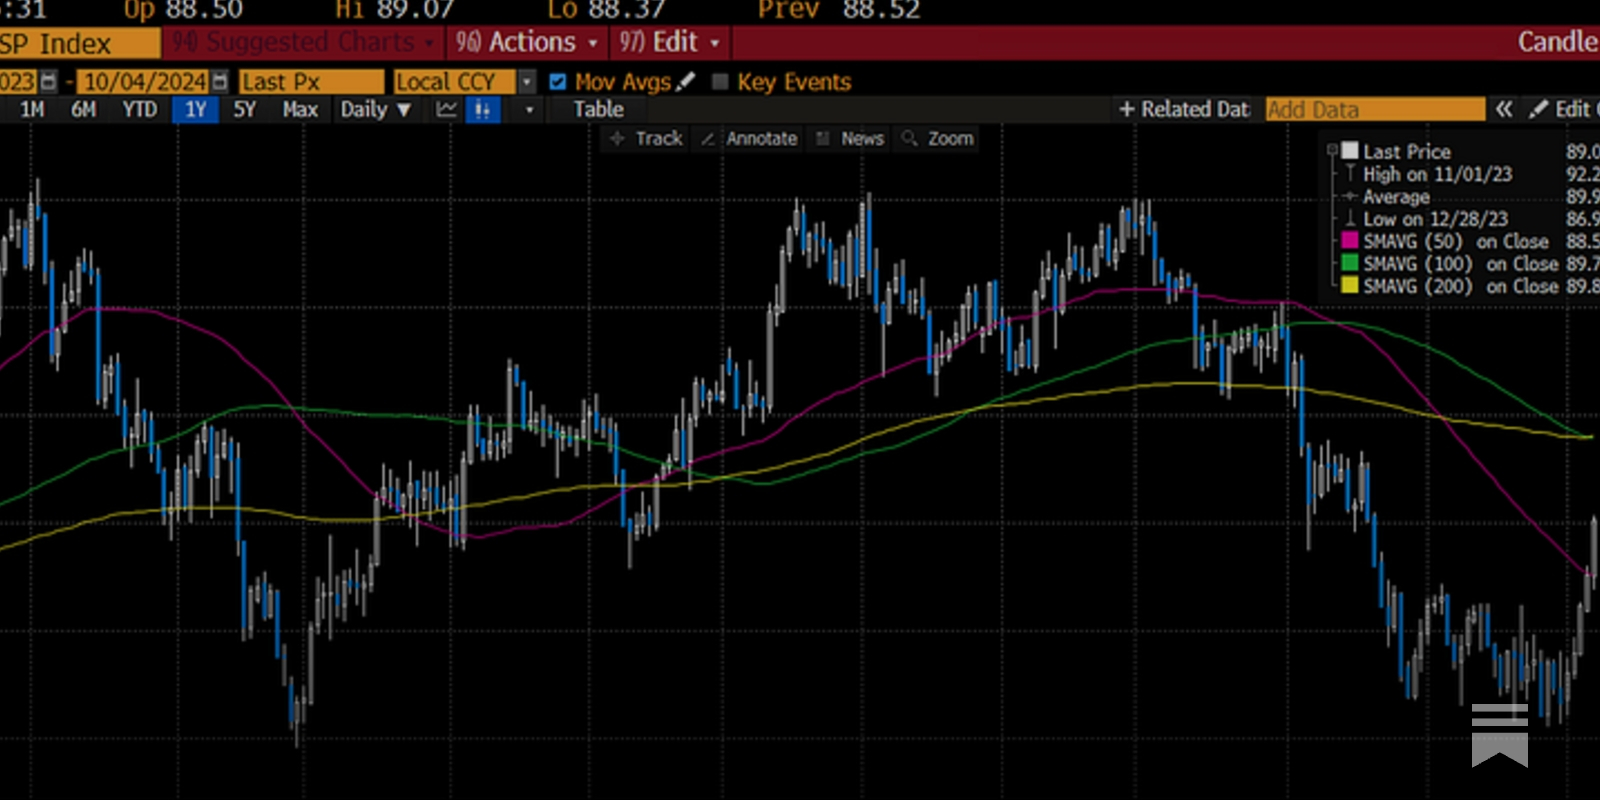Click the High marker icon in legend
Image resolution: width=1600 pixels, height=800 pixels.
tap(1350, 174)
